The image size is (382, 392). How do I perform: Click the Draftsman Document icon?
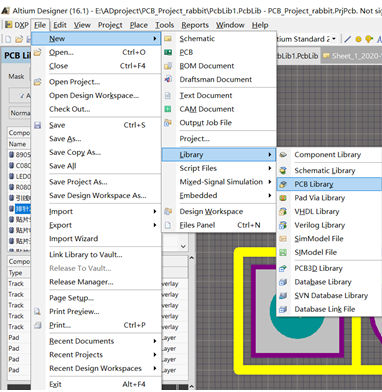[x=168, y=79]
